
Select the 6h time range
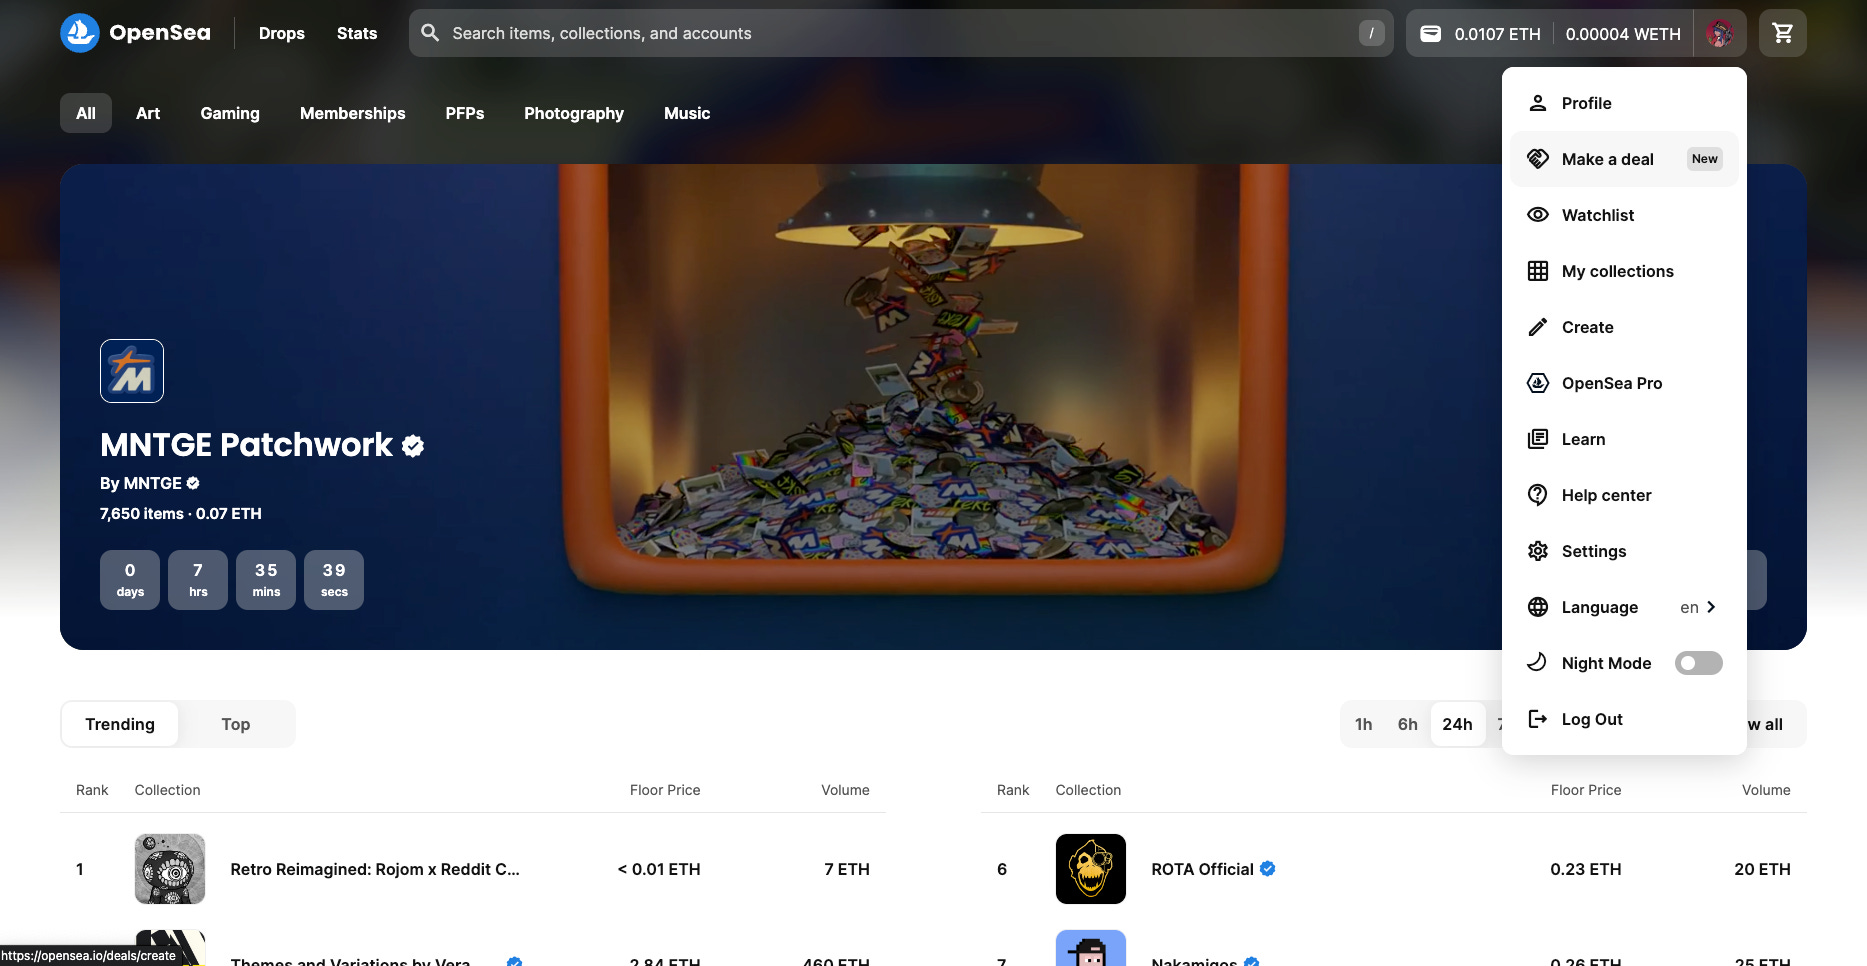click(x=1407, y=724)
